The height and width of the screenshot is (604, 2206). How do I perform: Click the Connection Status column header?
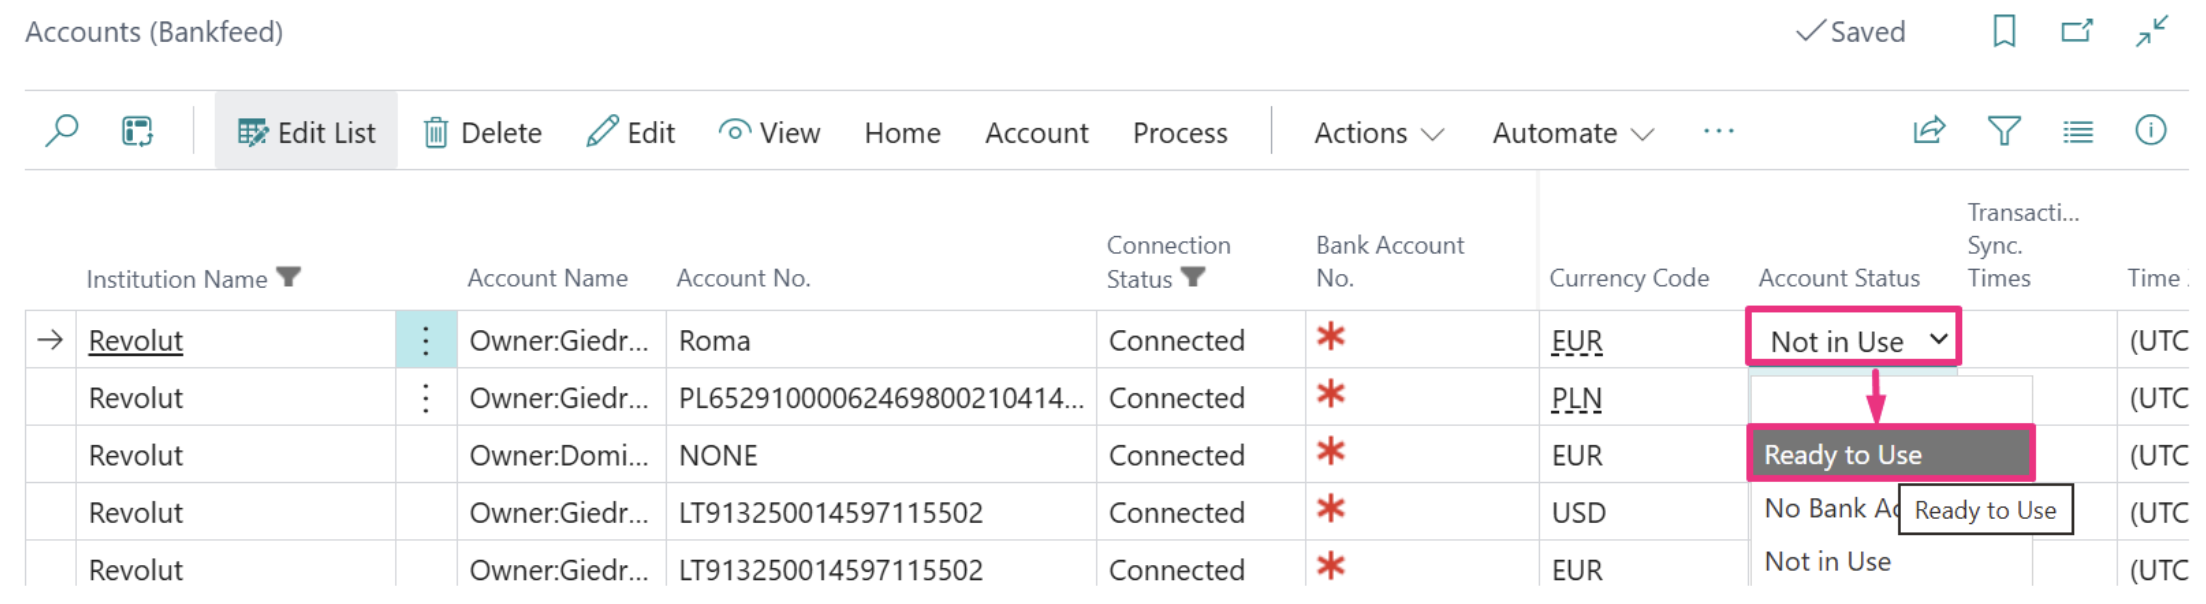coord(1168,261)
